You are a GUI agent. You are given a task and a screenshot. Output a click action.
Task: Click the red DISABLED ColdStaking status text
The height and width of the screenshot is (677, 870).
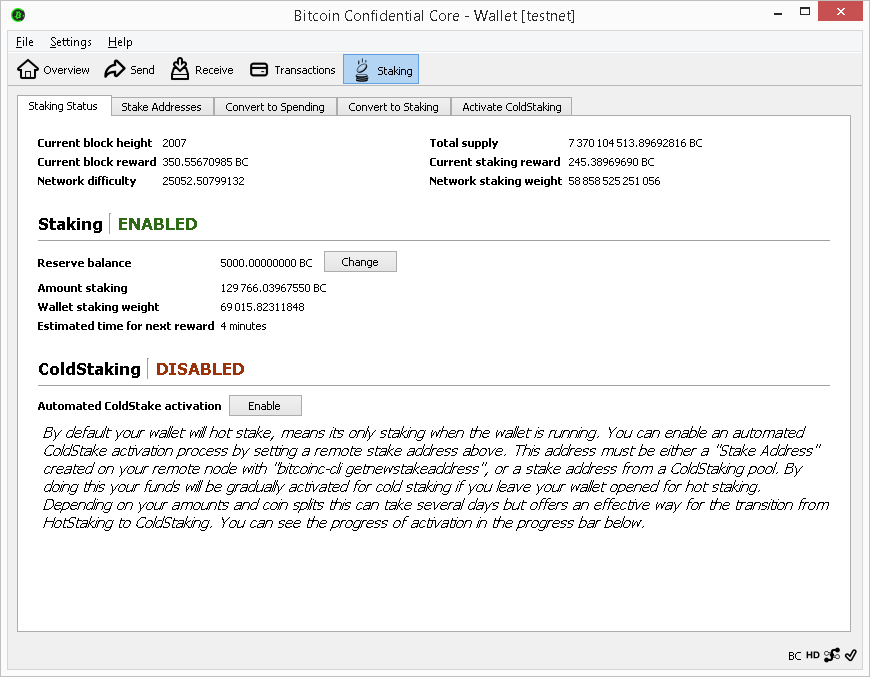pyautogui.click(x=200, y=369)
